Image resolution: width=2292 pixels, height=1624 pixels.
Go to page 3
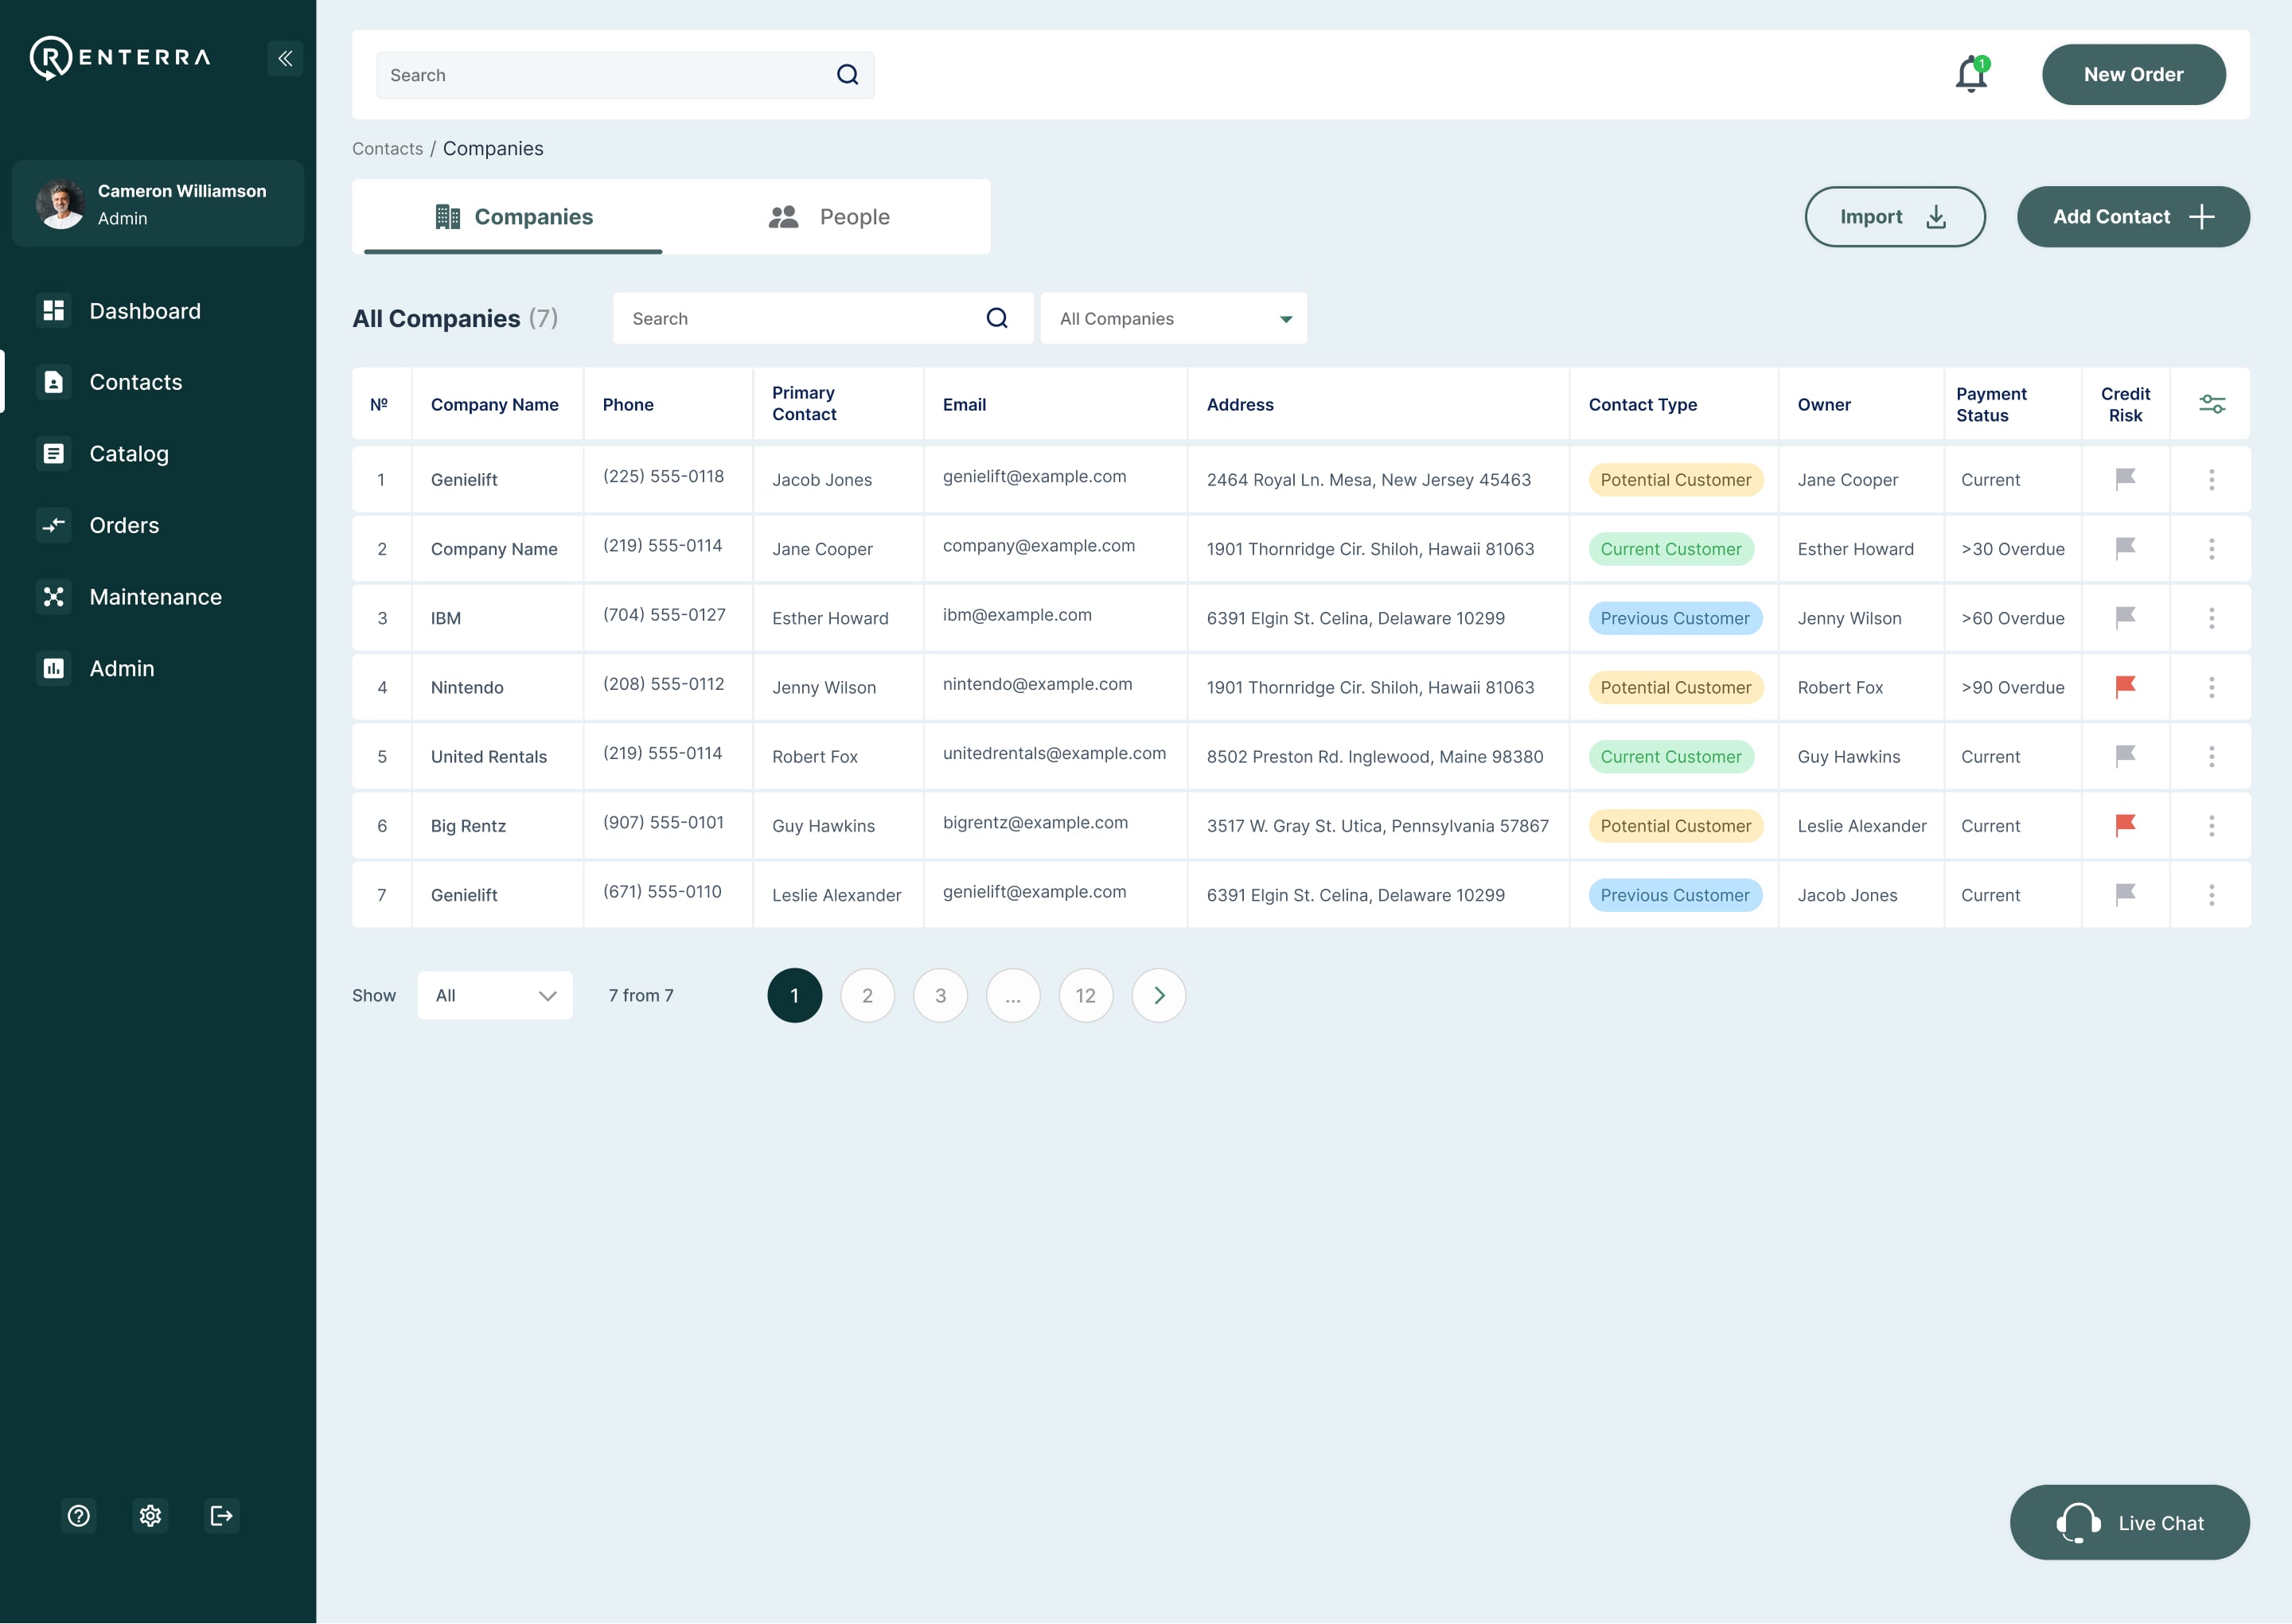940,995
